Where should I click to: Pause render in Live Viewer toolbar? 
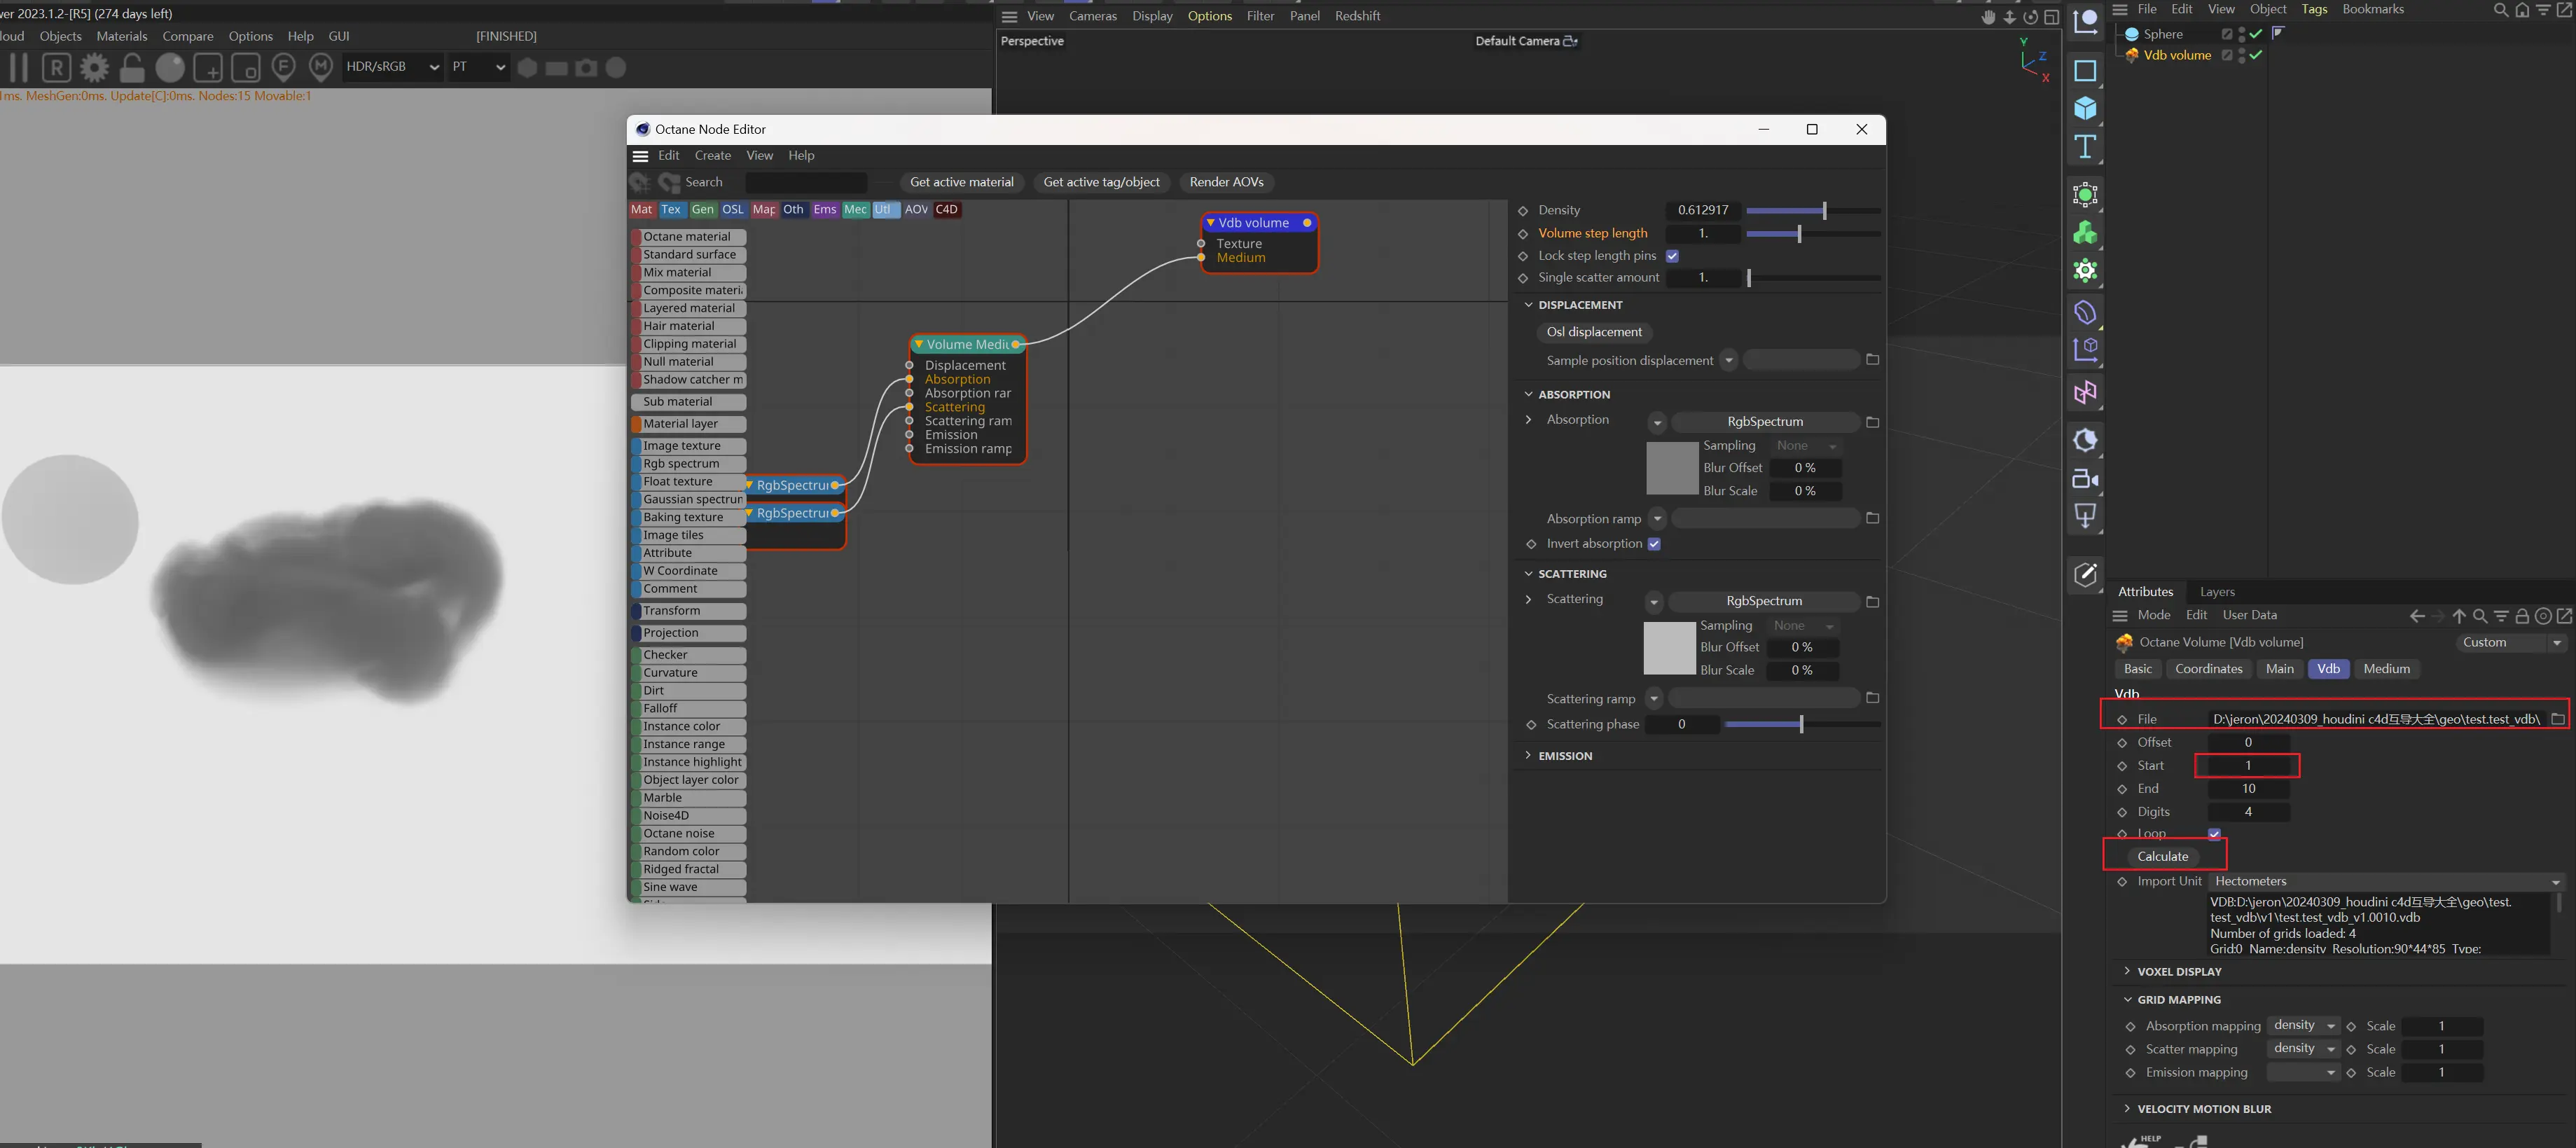click(x=19, y=67)
